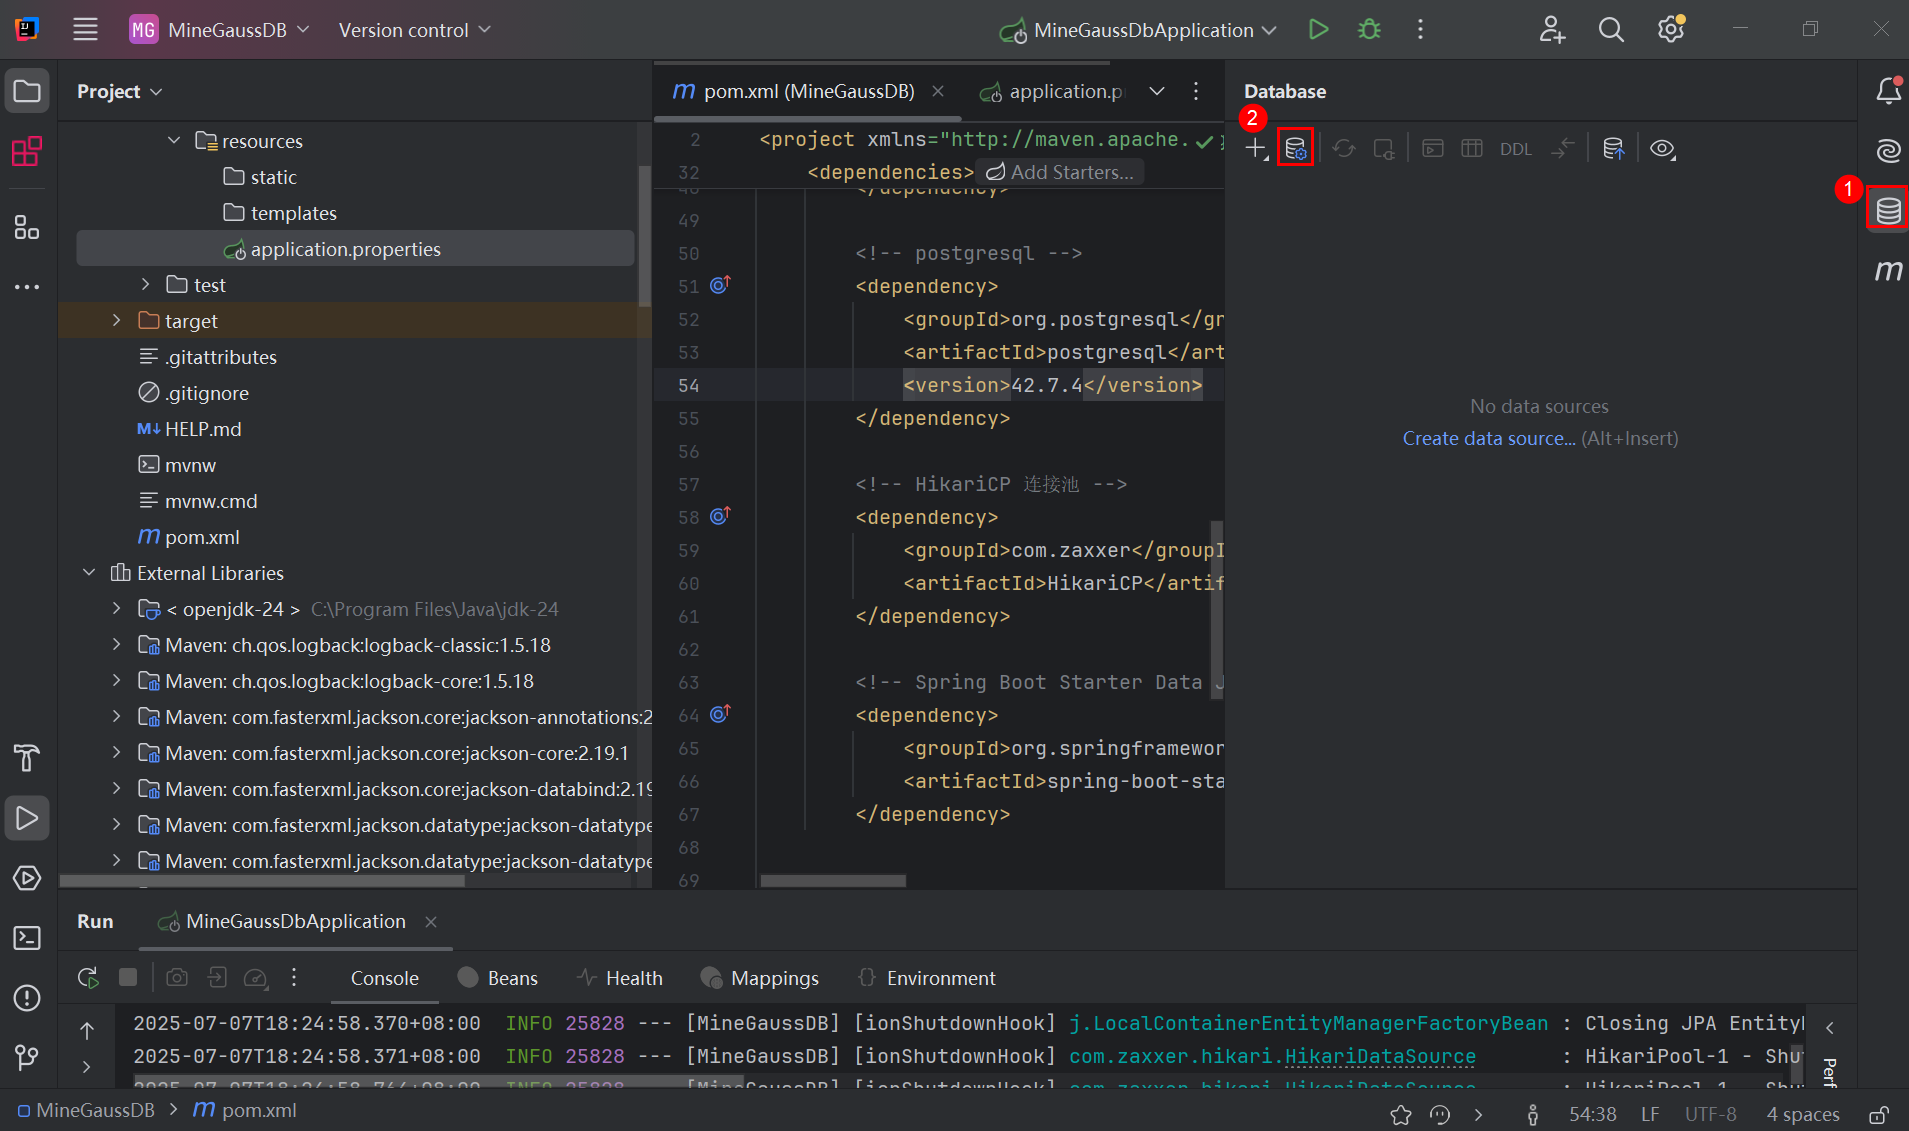Click the Data Source Properties icon
1909x1131 pixels.
pyautogui.click(x=1295, y=149)
